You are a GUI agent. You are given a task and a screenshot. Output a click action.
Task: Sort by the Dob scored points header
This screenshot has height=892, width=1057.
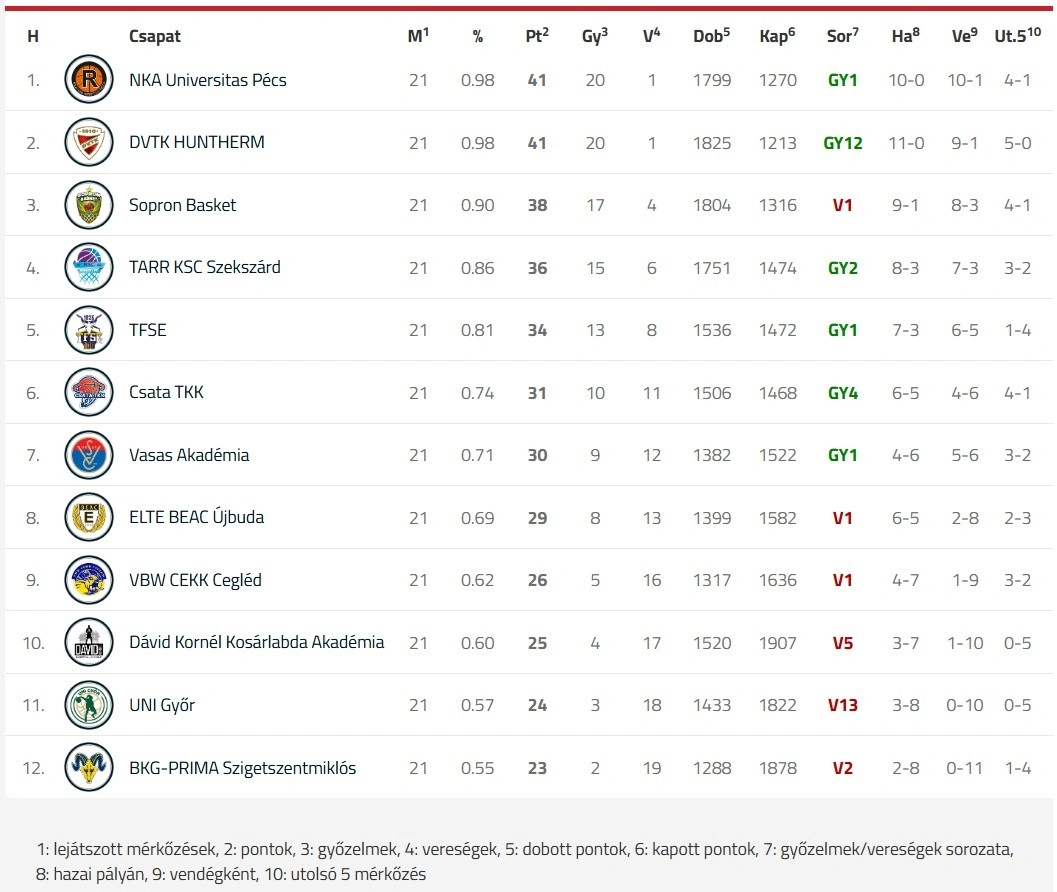[x=711, y=36]
